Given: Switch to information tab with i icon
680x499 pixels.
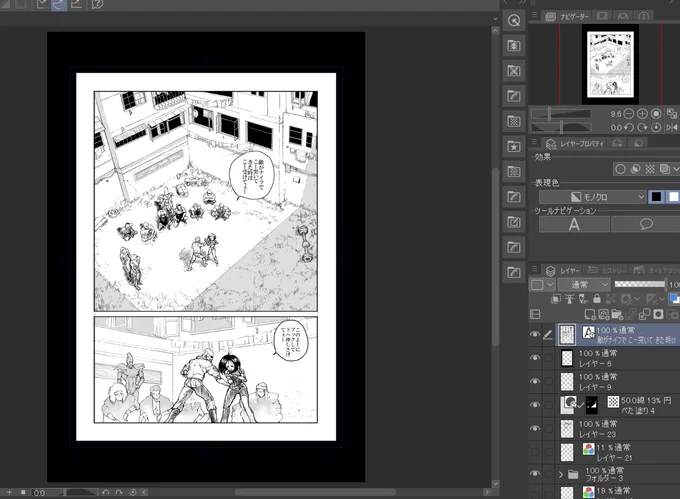Looking at the screenshot, I should [644, 16].
